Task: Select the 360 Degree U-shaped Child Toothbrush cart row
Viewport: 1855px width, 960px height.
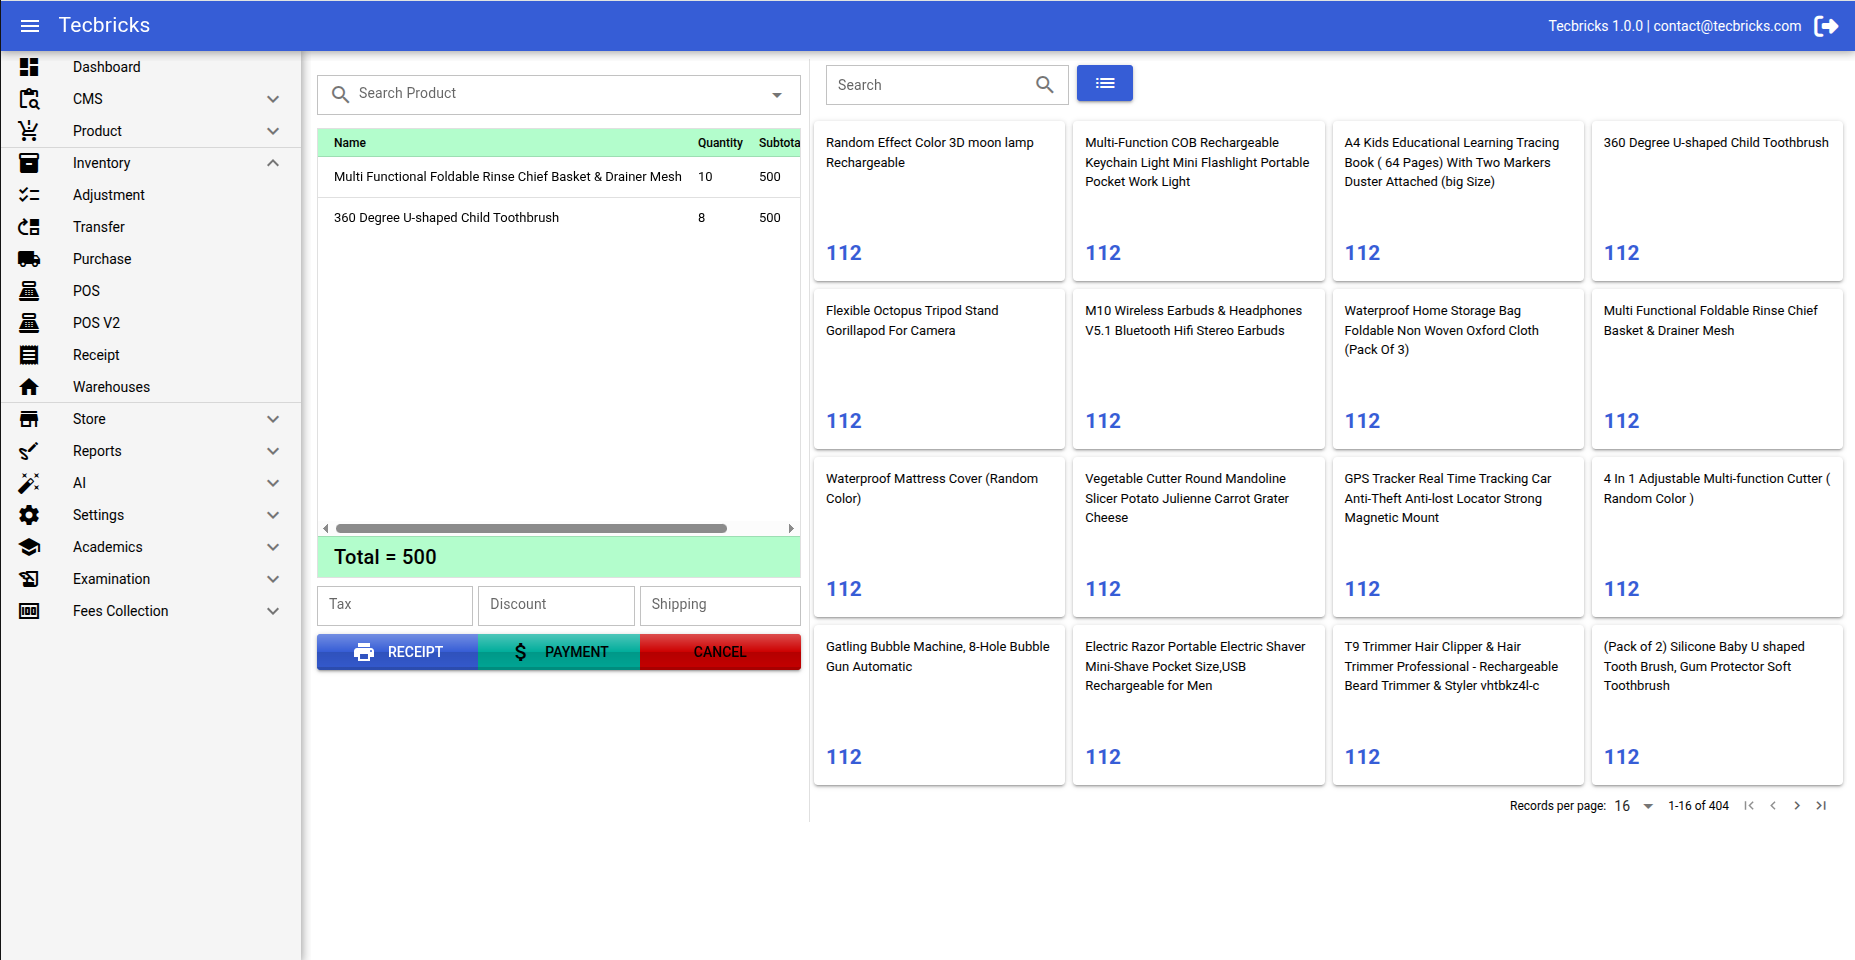Action: point(559,218)
